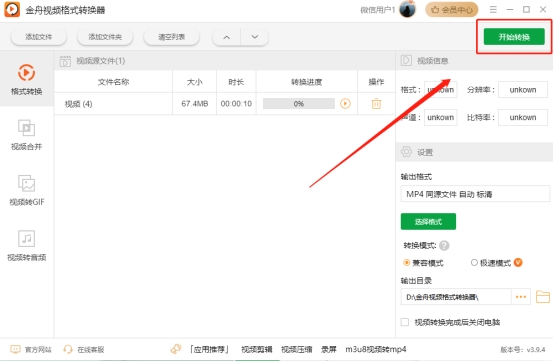Select 极速模式 fast mode radio

click(x=474, y=262)
